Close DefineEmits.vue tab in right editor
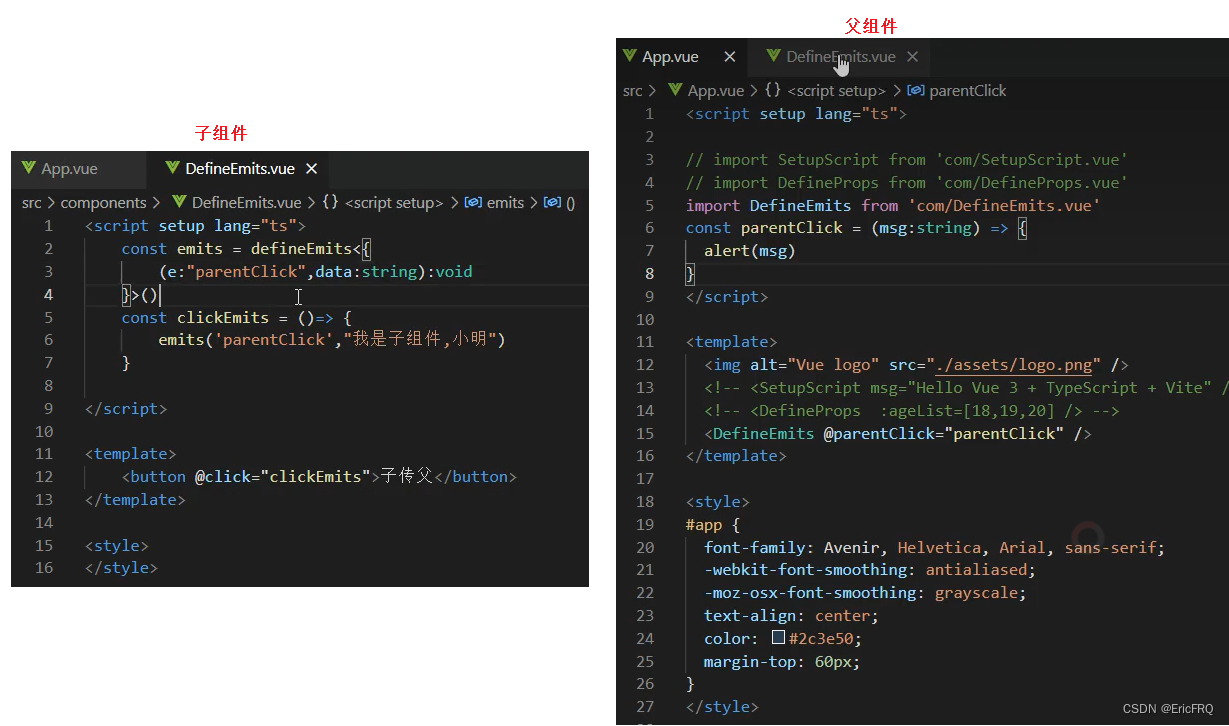1229x726 pixels. click(912, 57)
